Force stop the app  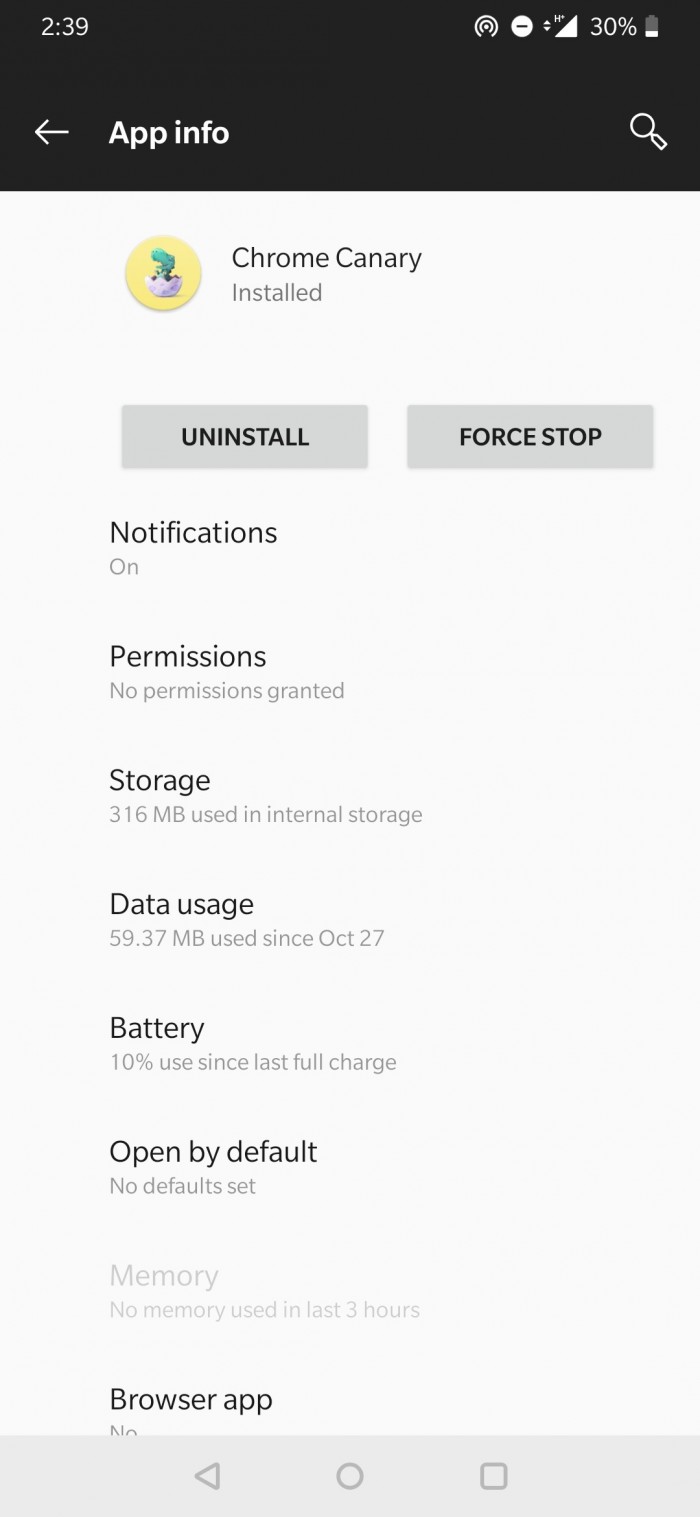530,436
